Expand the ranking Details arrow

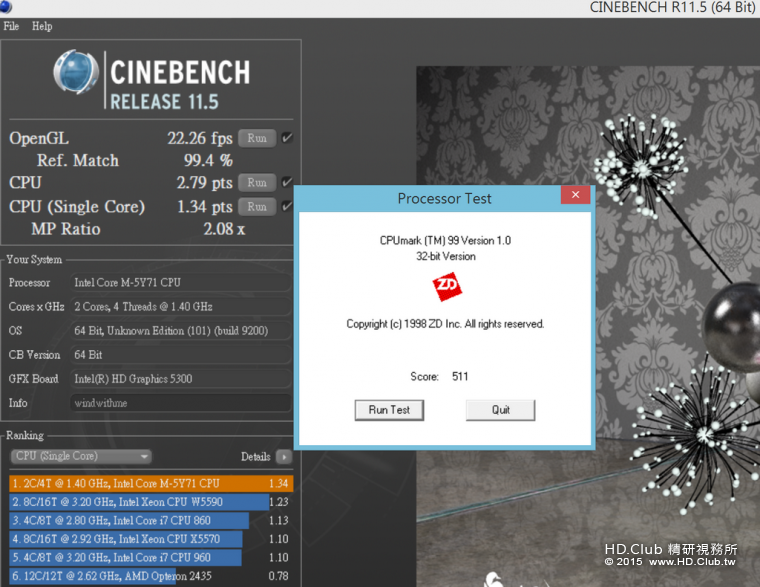(284, 457)
